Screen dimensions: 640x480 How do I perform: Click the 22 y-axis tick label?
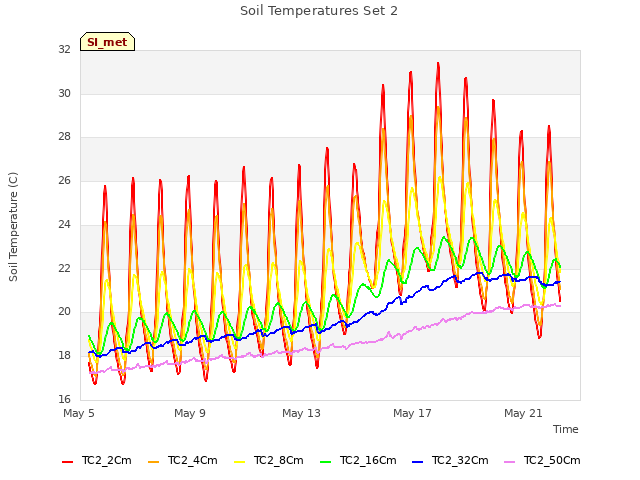(64, 268)
